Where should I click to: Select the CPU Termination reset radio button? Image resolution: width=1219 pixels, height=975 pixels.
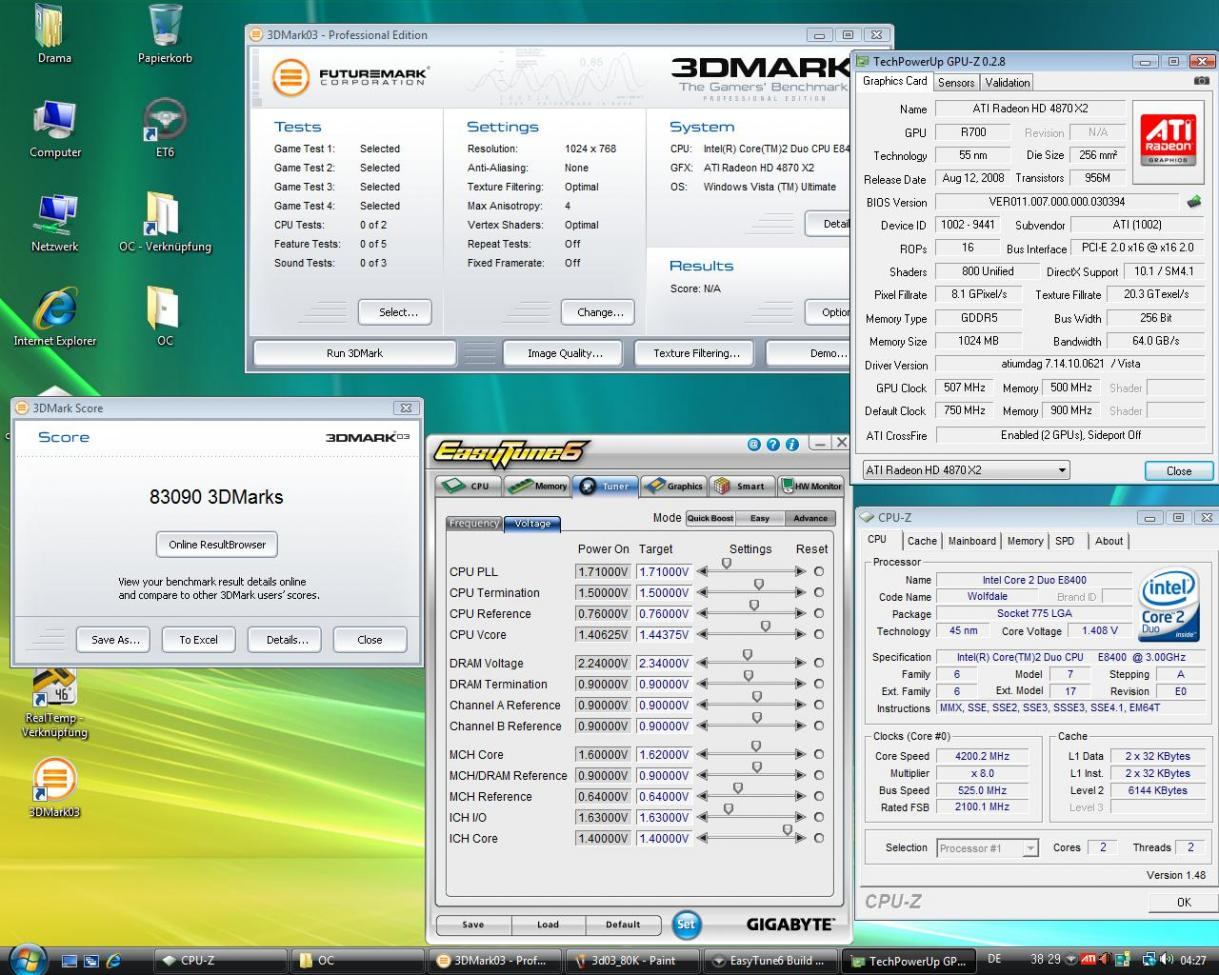820,592
